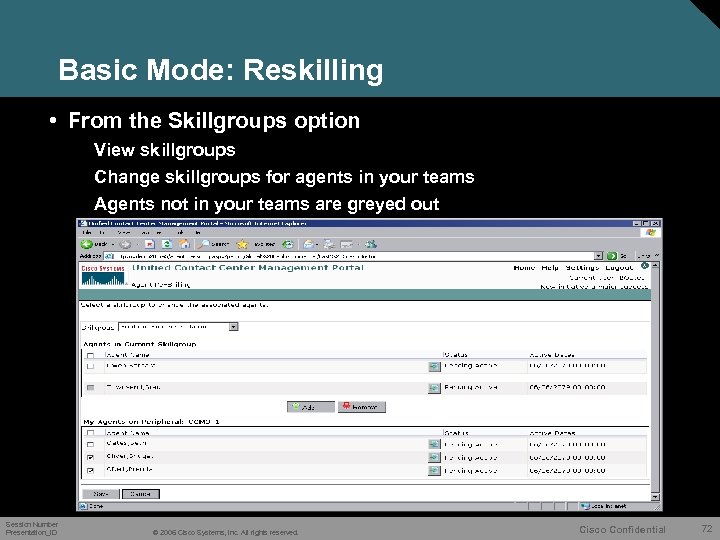Image resolution: width=720 pixels, height=540 pixels.
Task: Click the Favorites star icon in toolbar
Action: [x=242, y=244]
